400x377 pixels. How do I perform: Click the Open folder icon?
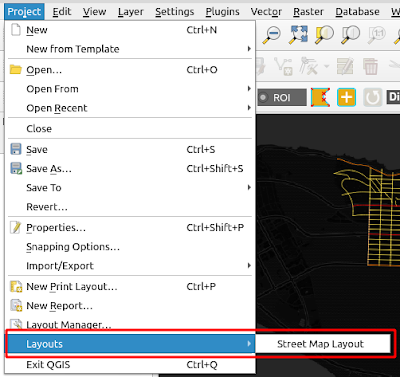coord(15,69)
